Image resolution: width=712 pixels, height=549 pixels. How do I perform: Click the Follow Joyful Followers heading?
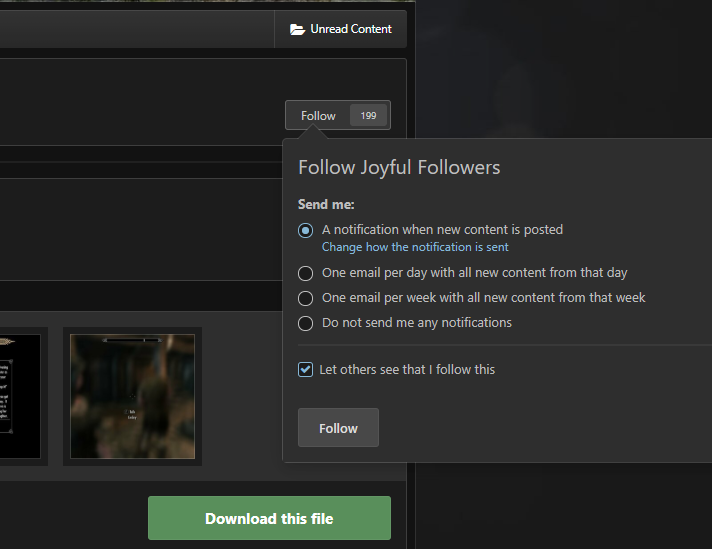[399, 167]
